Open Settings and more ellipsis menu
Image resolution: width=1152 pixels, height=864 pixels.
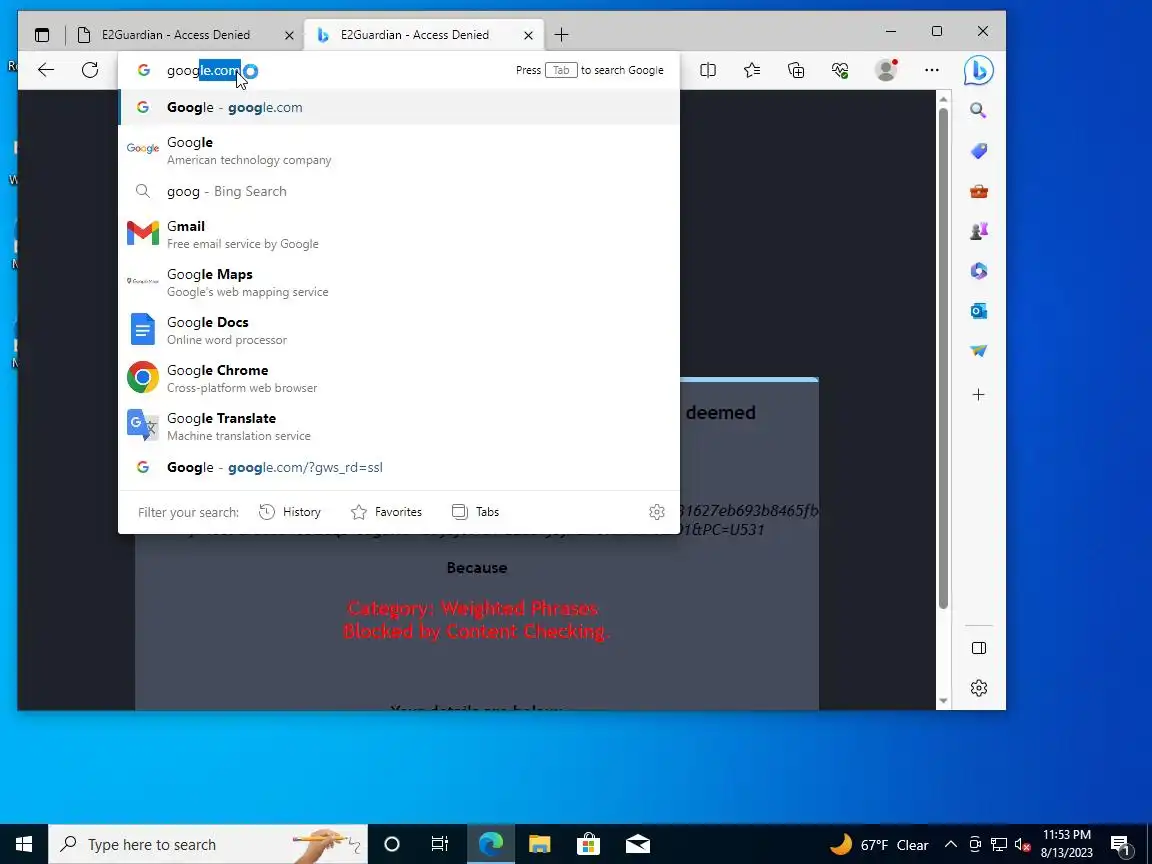tap(932, 70)
